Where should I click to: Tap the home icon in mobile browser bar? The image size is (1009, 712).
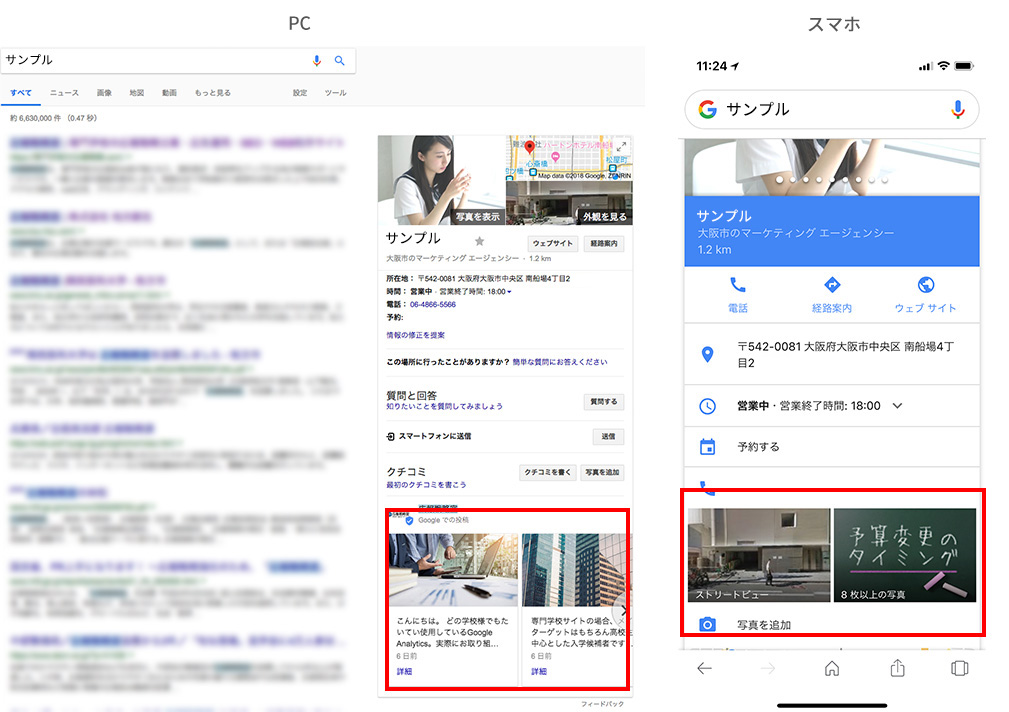coord(832,668)
